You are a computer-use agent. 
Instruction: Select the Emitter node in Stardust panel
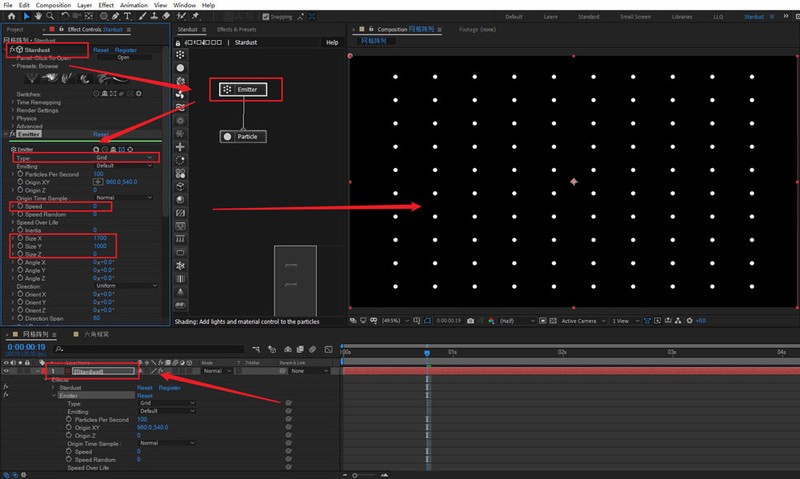(x=243, y=90)
